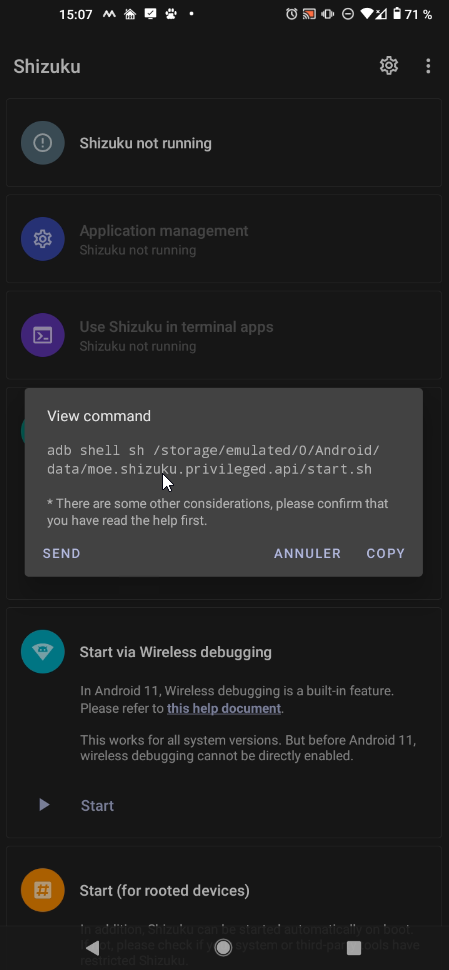Screen dimensions: 449x970
Task: Open the three-dot overflow menu
Action: coord(428,66)
